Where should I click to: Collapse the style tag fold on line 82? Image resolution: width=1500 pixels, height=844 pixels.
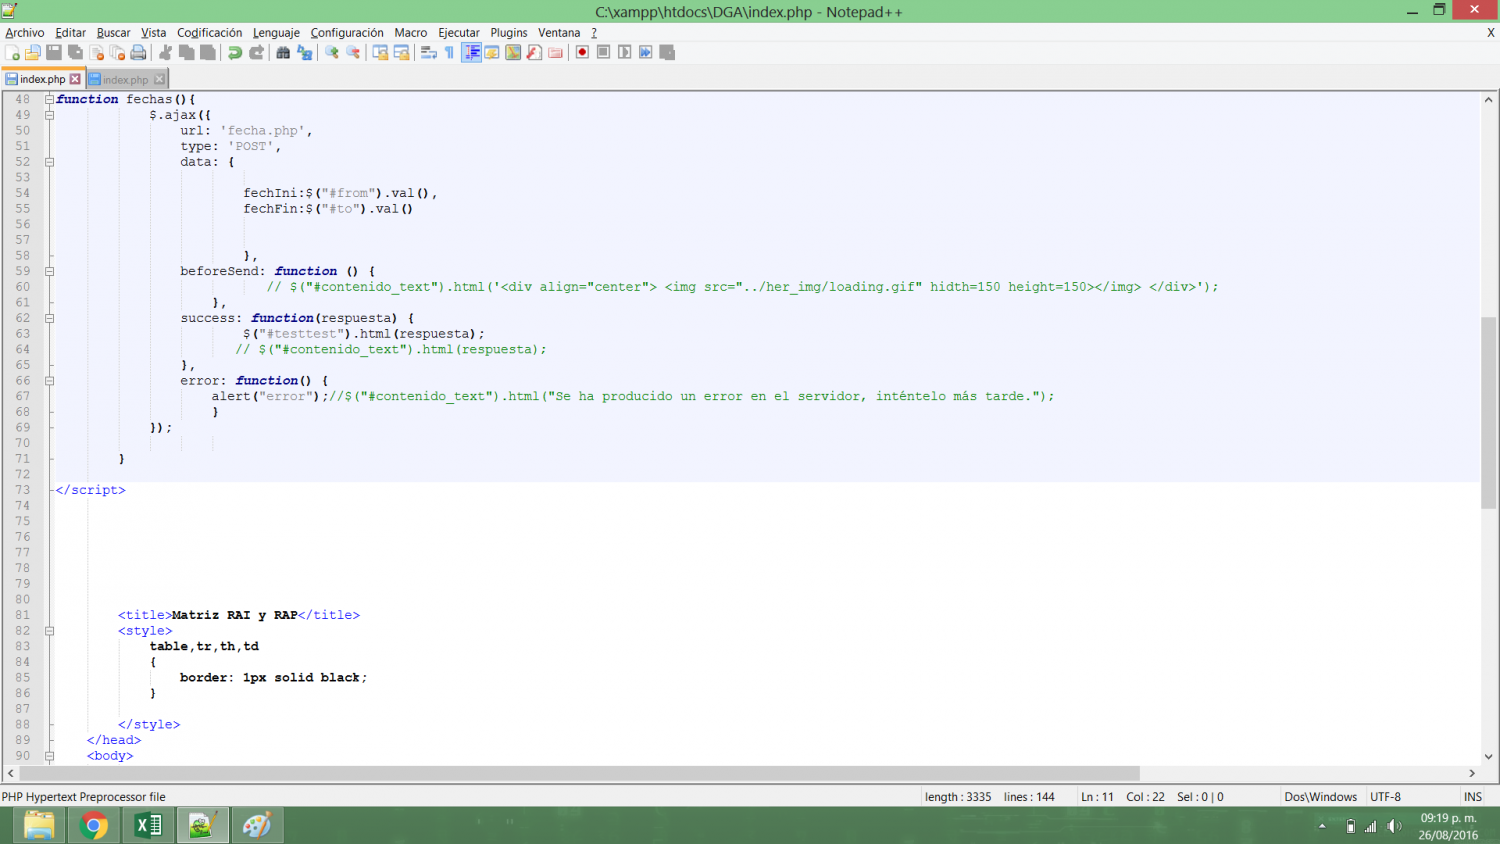(49, 631)
